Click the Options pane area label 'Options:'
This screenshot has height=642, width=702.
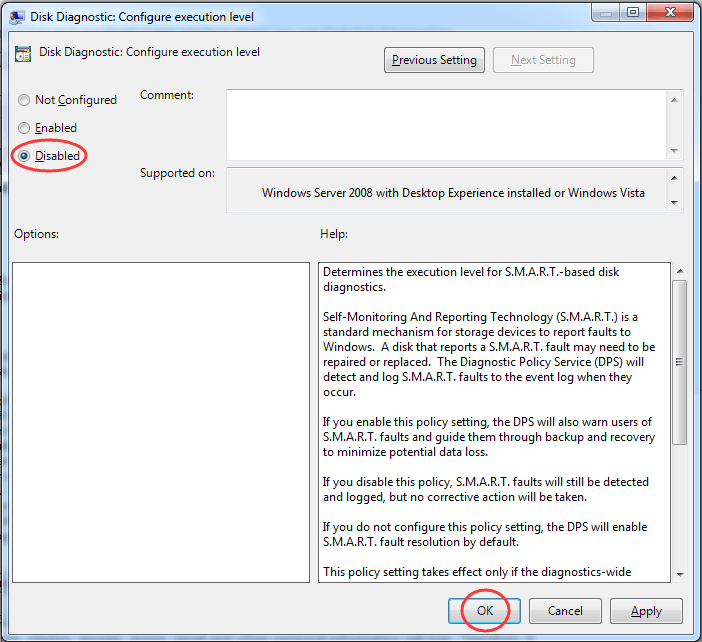point(36,234)
